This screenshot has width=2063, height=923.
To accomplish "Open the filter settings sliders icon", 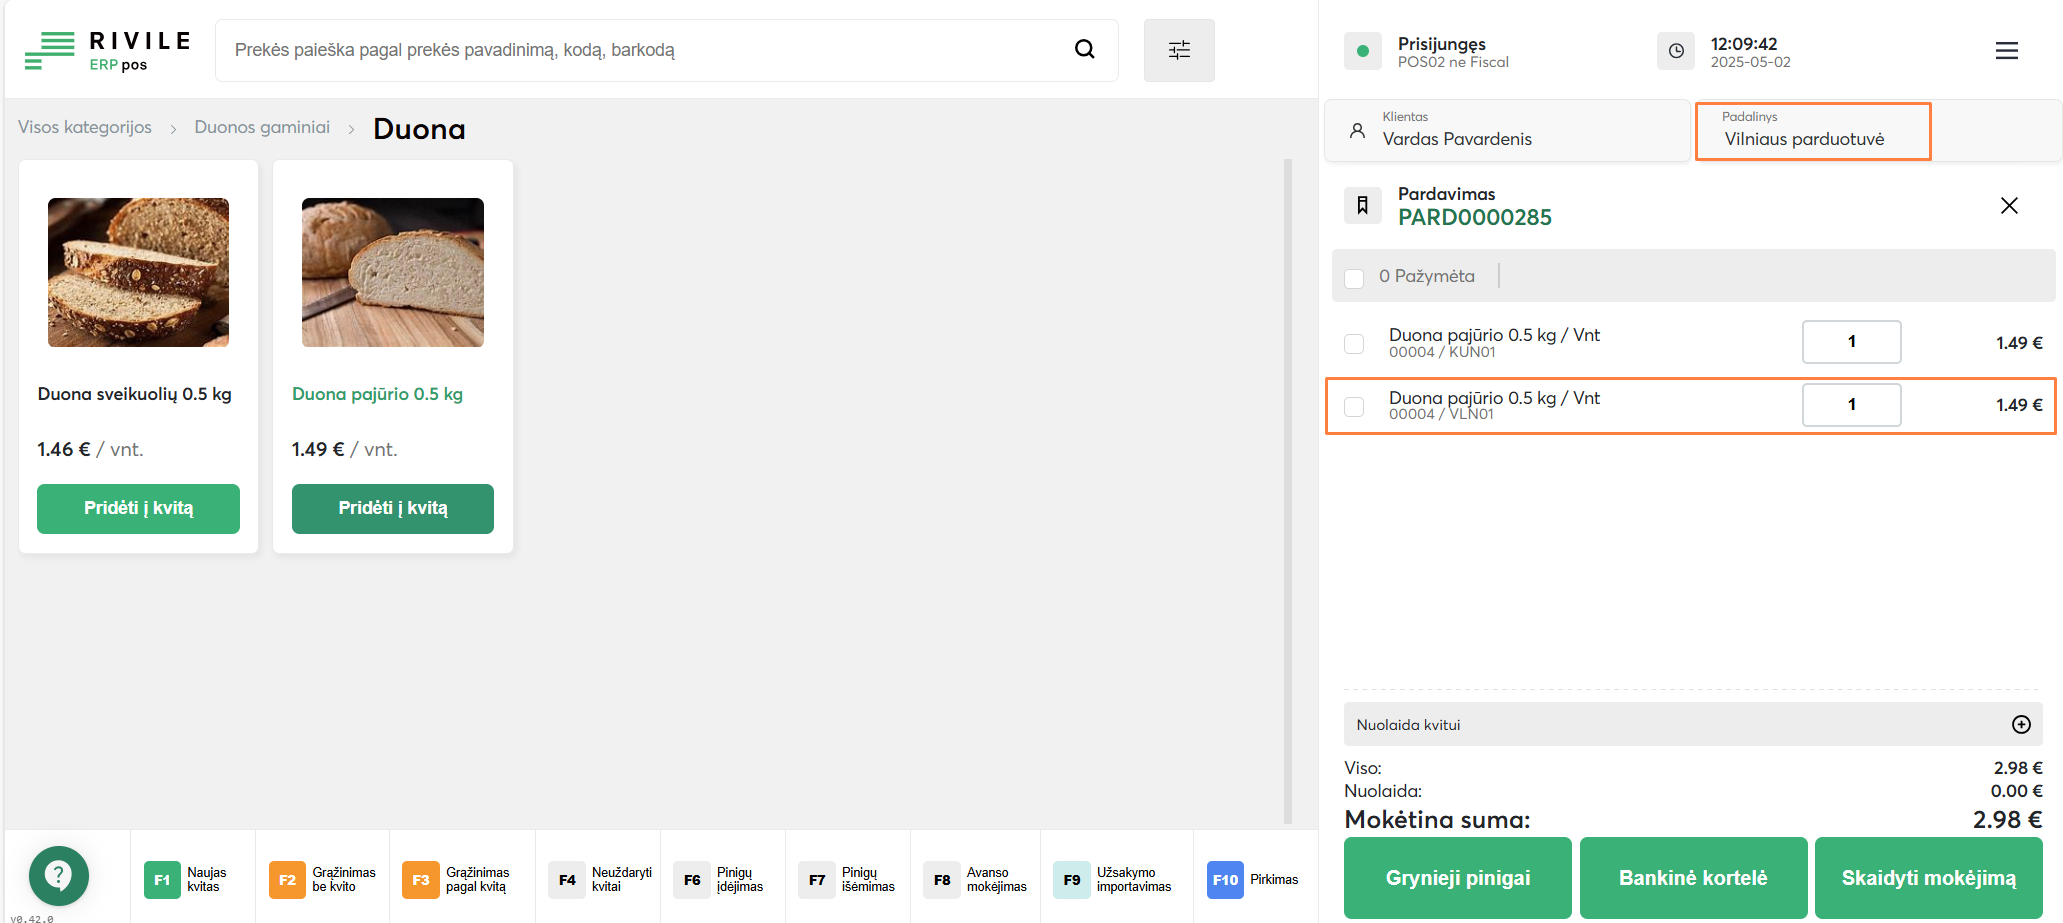I will point(1179,50).
